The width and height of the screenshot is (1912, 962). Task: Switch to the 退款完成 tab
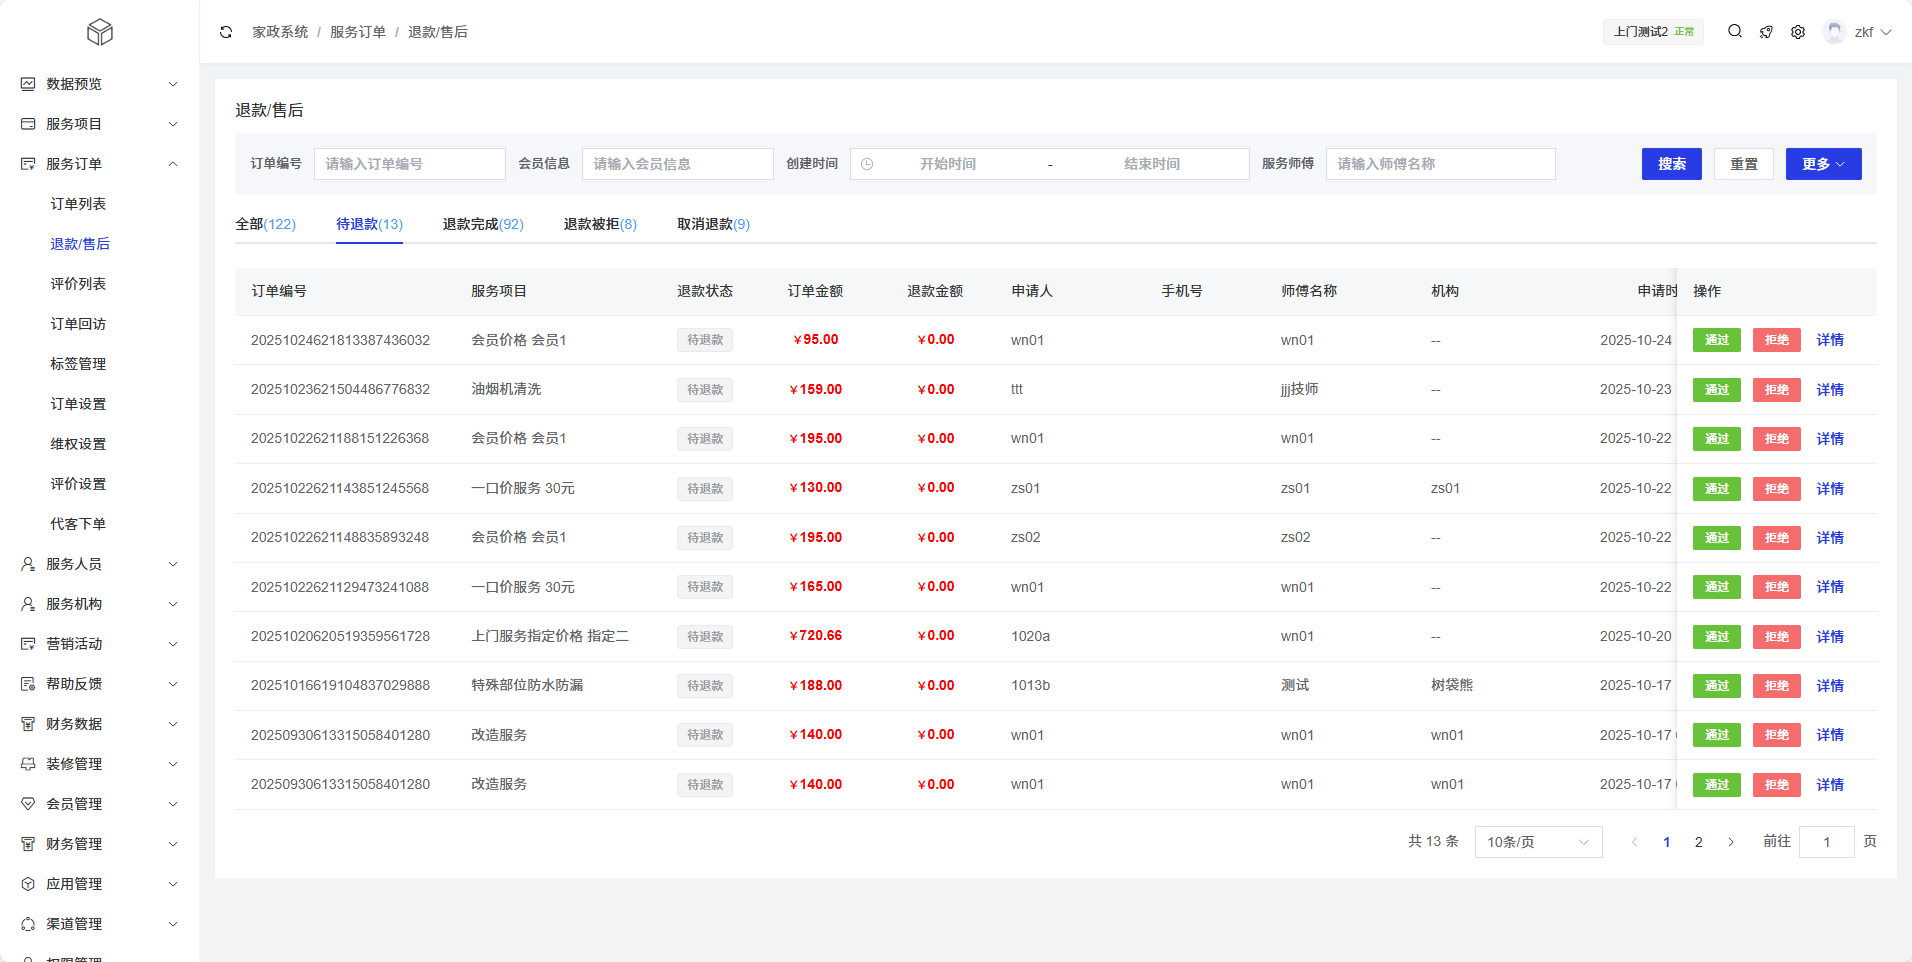click(483, 224)
